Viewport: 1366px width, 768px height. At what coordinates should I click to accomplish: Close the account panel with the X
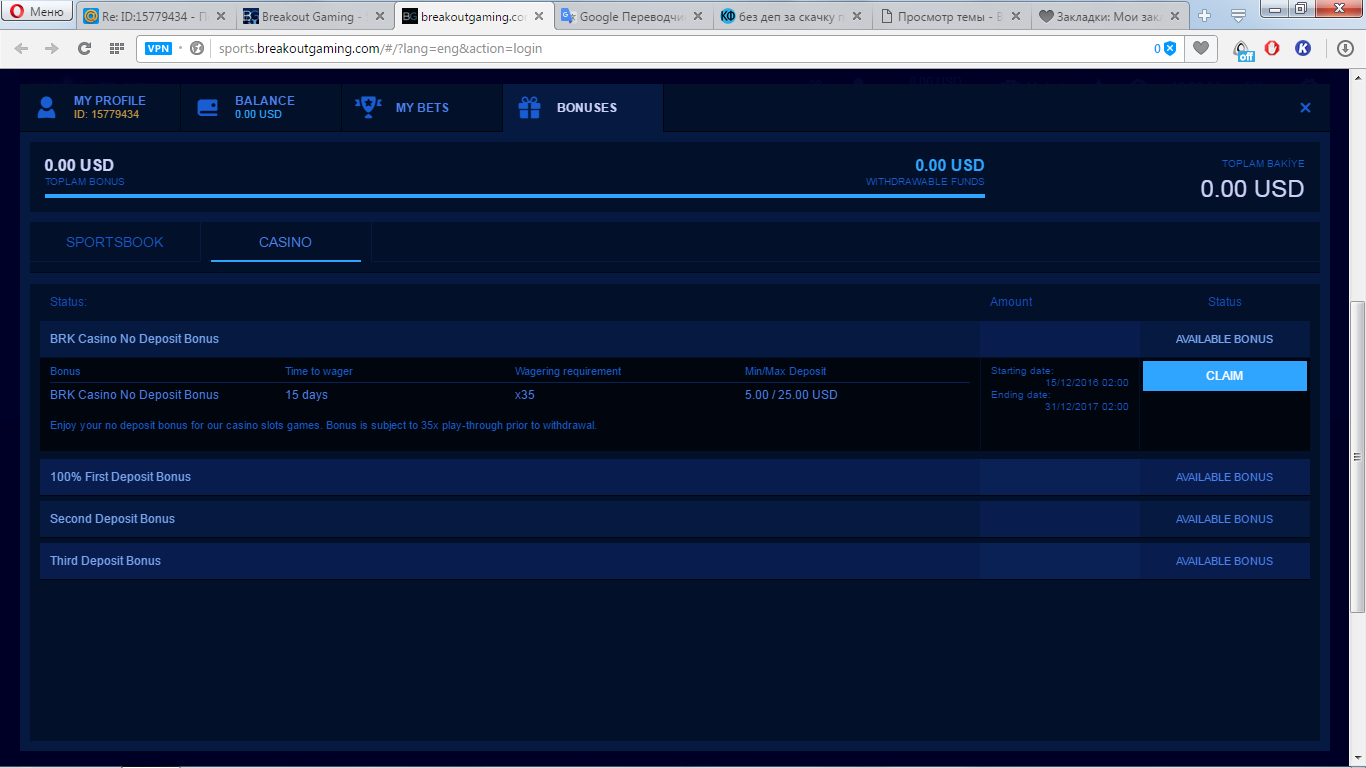[x=1305, y=108]
